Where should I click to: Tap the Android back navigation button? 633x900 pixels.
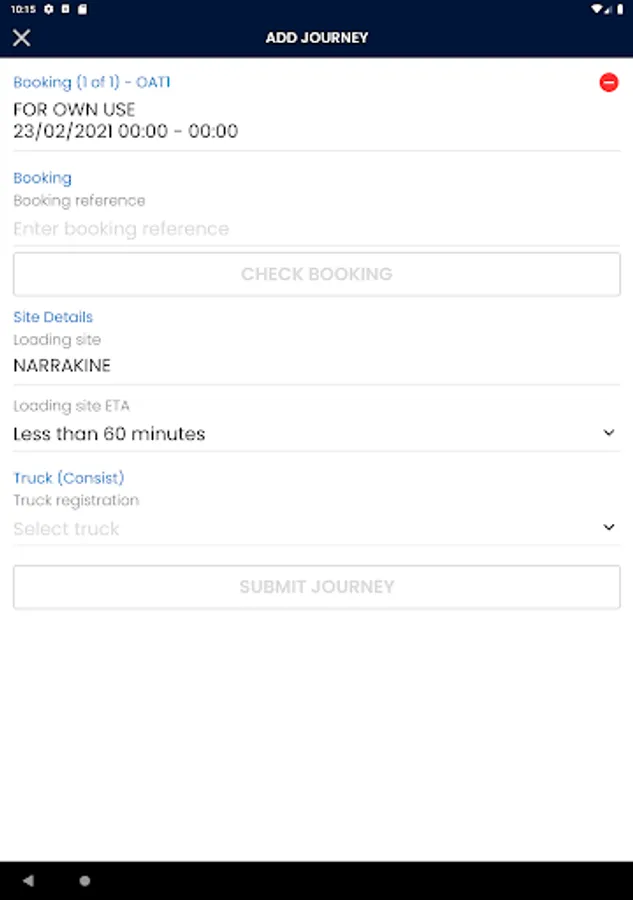[x=28, y=881]
